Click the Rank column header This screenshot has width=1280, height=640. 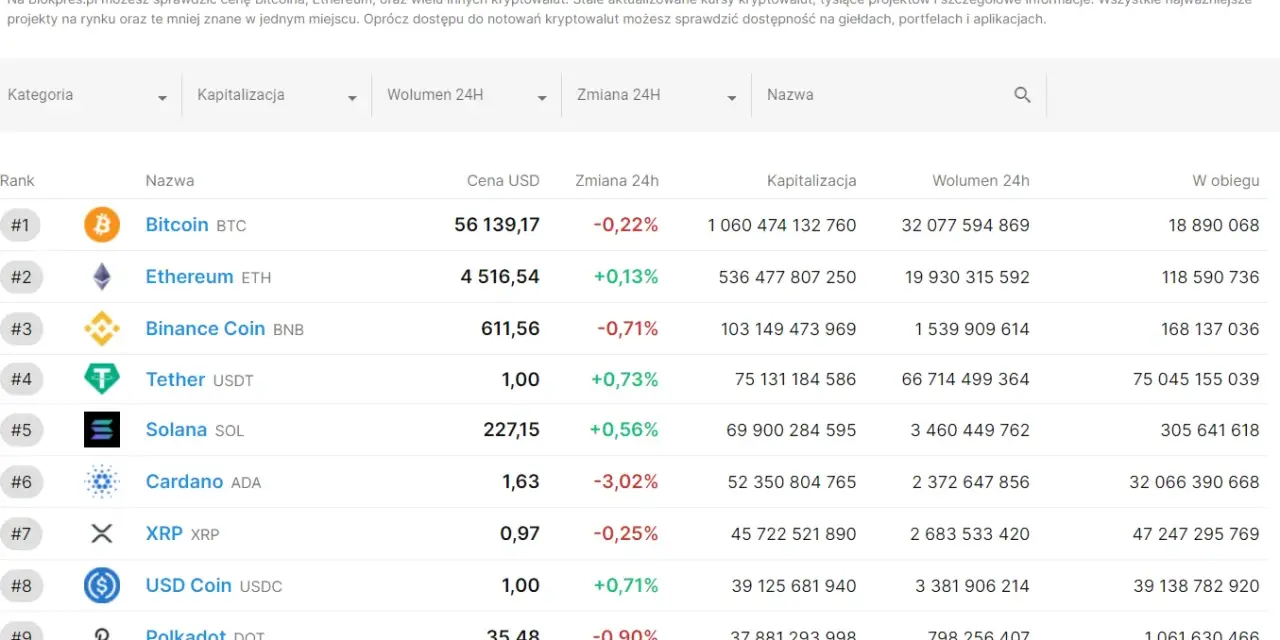click(17, 181)
